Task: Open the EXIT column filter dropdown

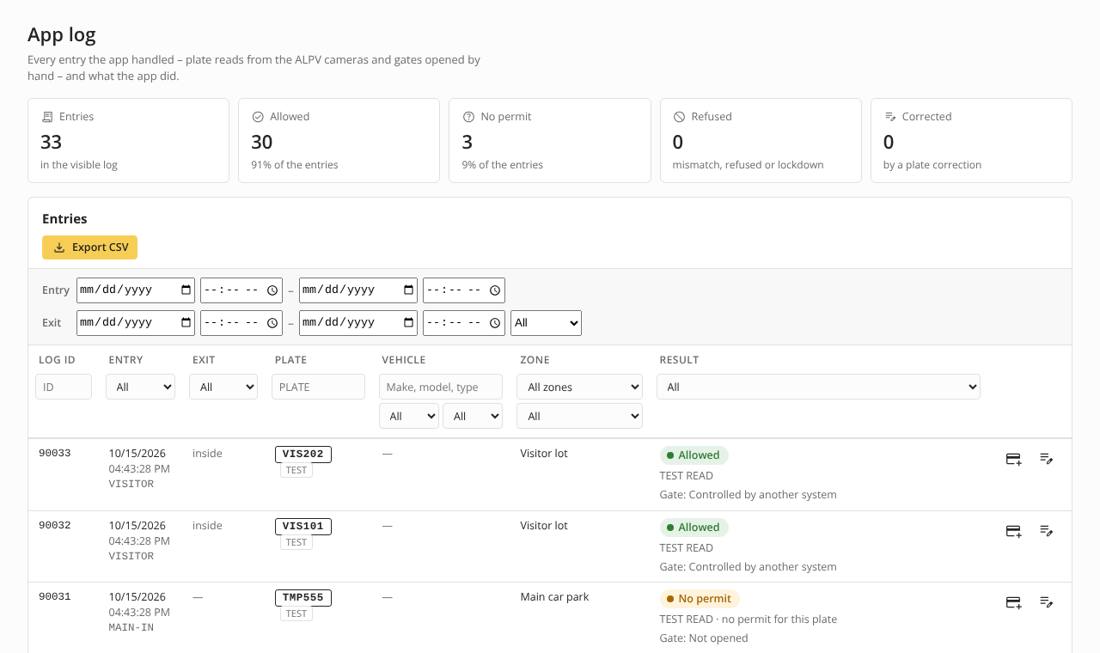Action: [x=223, y=387]
